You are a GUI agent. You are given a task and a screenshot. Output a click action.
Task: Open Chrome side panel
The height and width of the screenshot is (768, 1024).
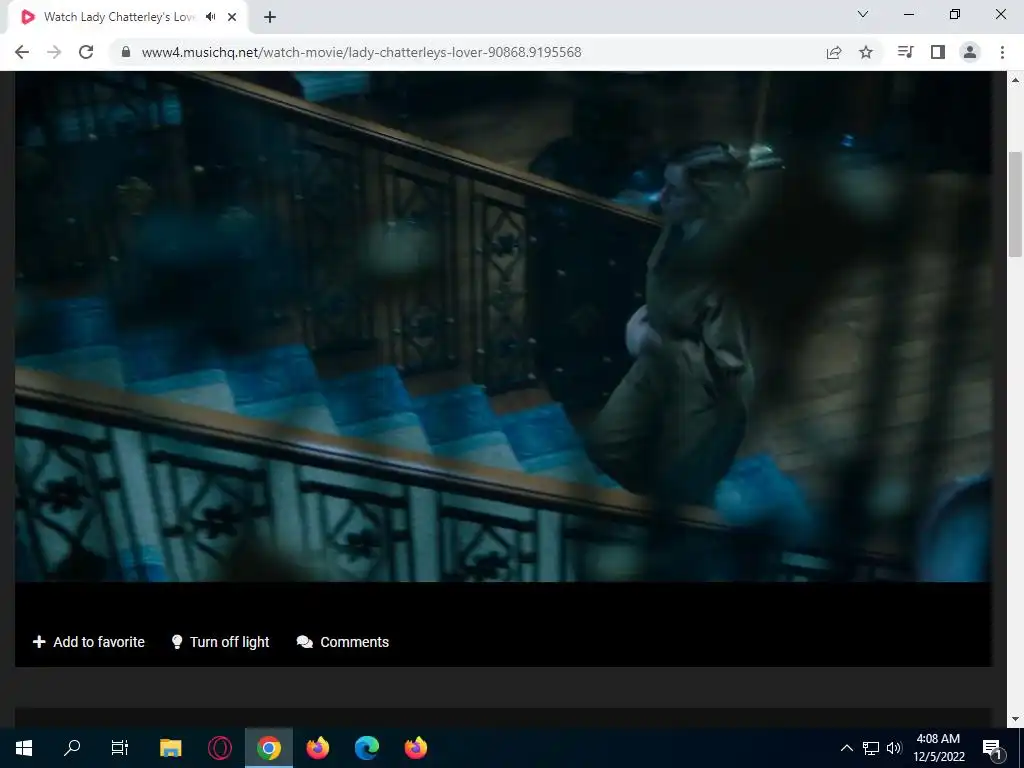point(938,52)
